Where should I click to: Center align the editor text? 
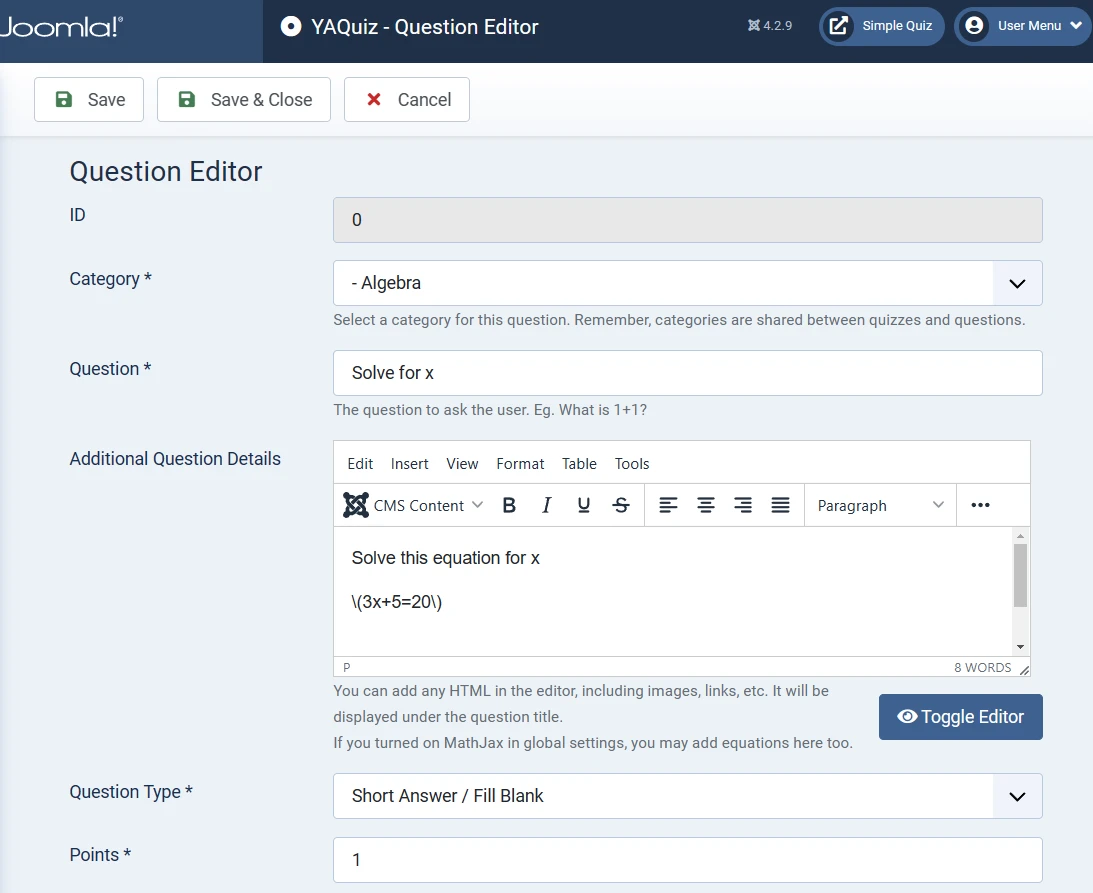point(706,506)
